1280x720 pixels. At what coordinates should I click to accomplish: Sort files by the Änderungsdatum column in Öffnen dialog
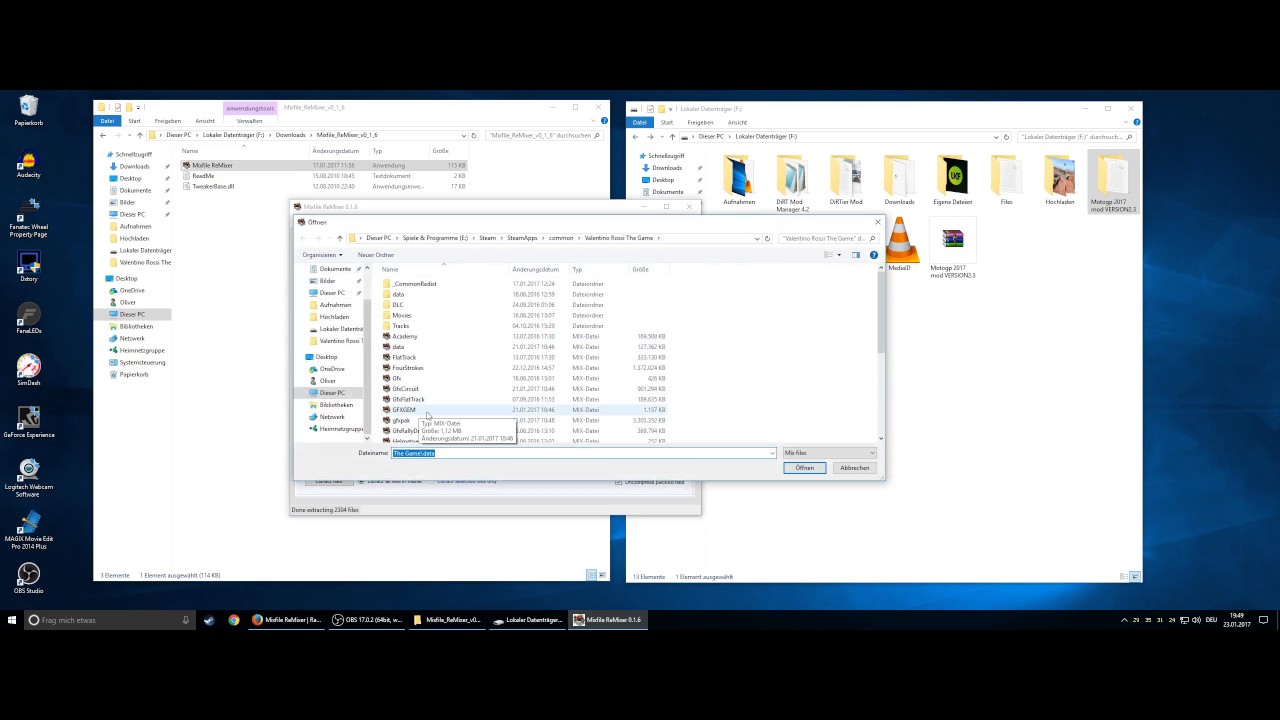click(x=536, y=269)
